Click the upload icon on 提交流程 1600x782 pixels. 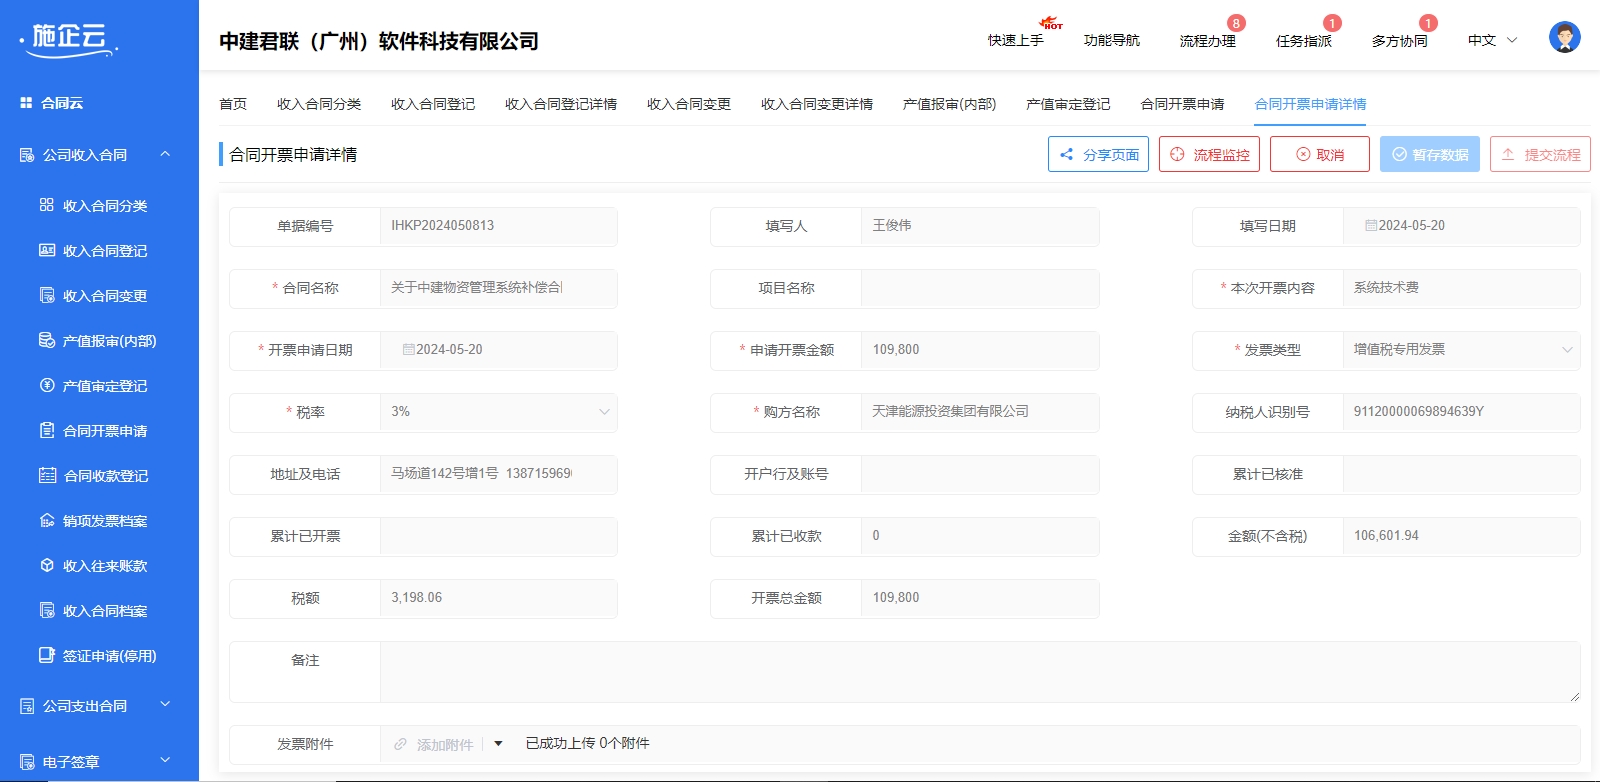coord(1508,155)
